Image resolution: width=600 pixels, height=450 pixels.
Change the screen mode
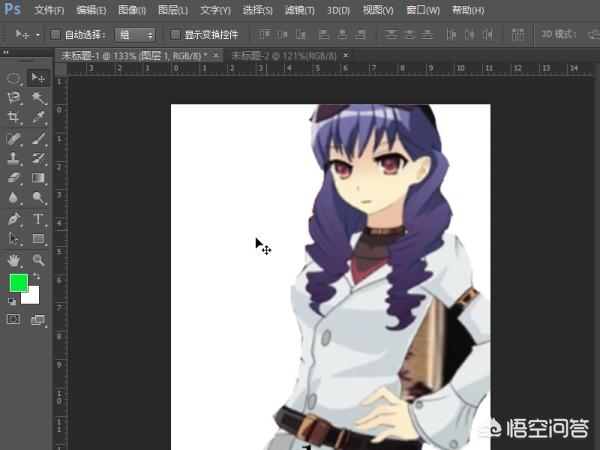[38, 320]
